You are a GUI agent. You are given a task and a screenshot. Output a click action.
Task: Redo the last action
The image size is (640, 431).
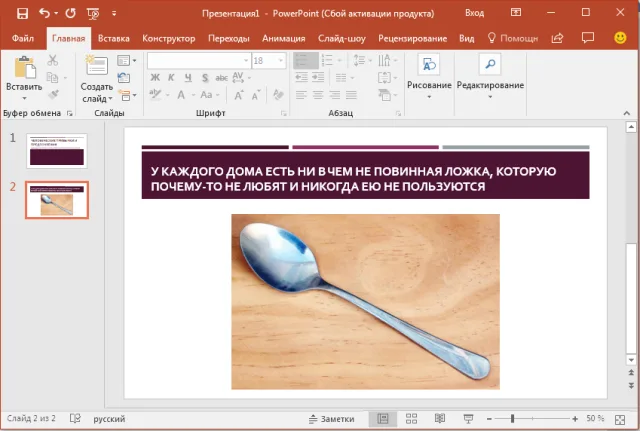[x=71, y=13]
